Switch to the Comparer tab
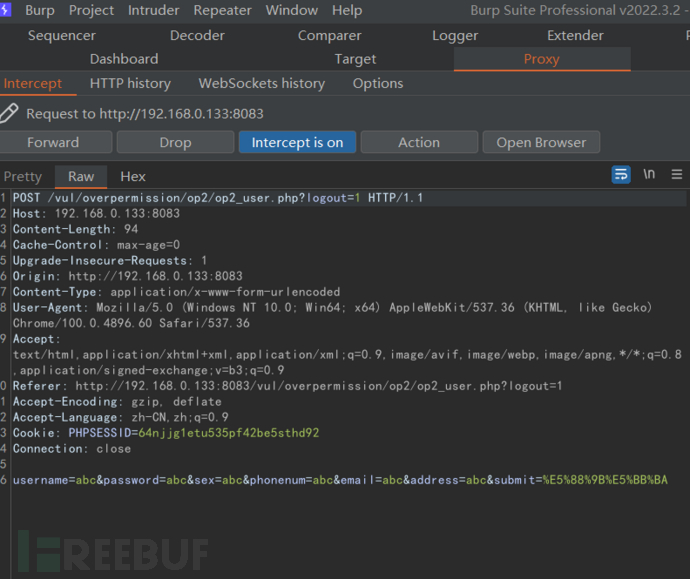Viewport: 690px width, 579px height. pyautogui.click(x=330, y=36)
